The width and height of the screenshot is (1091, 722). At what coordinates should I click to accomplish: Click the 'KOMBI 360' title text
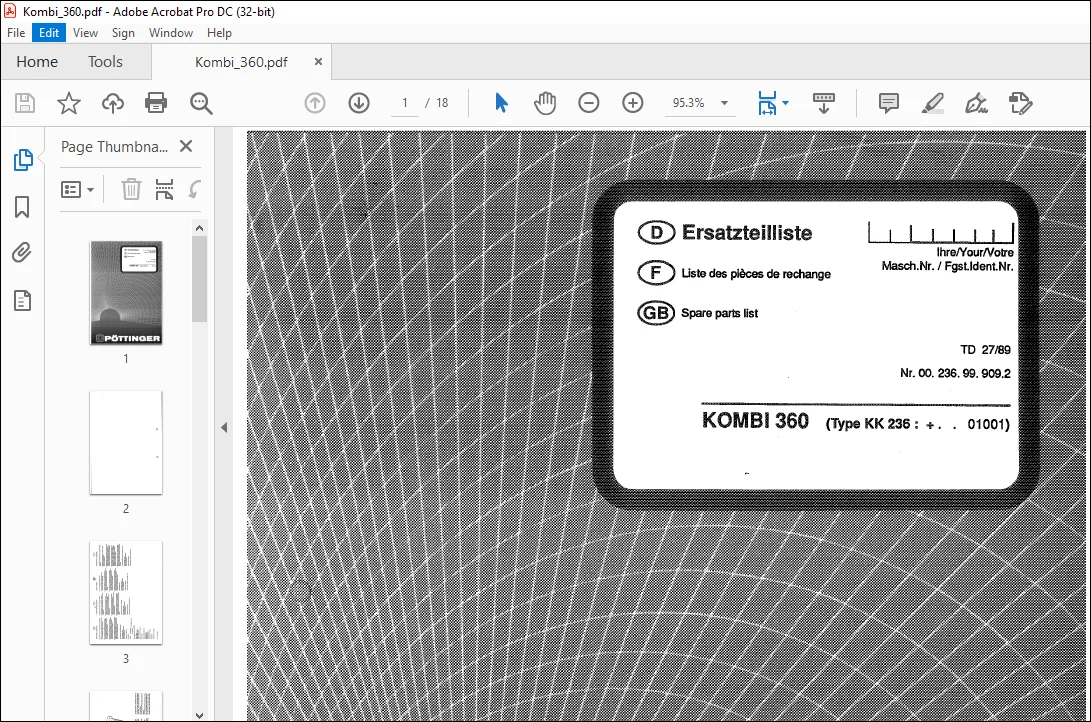pos(755,421)
